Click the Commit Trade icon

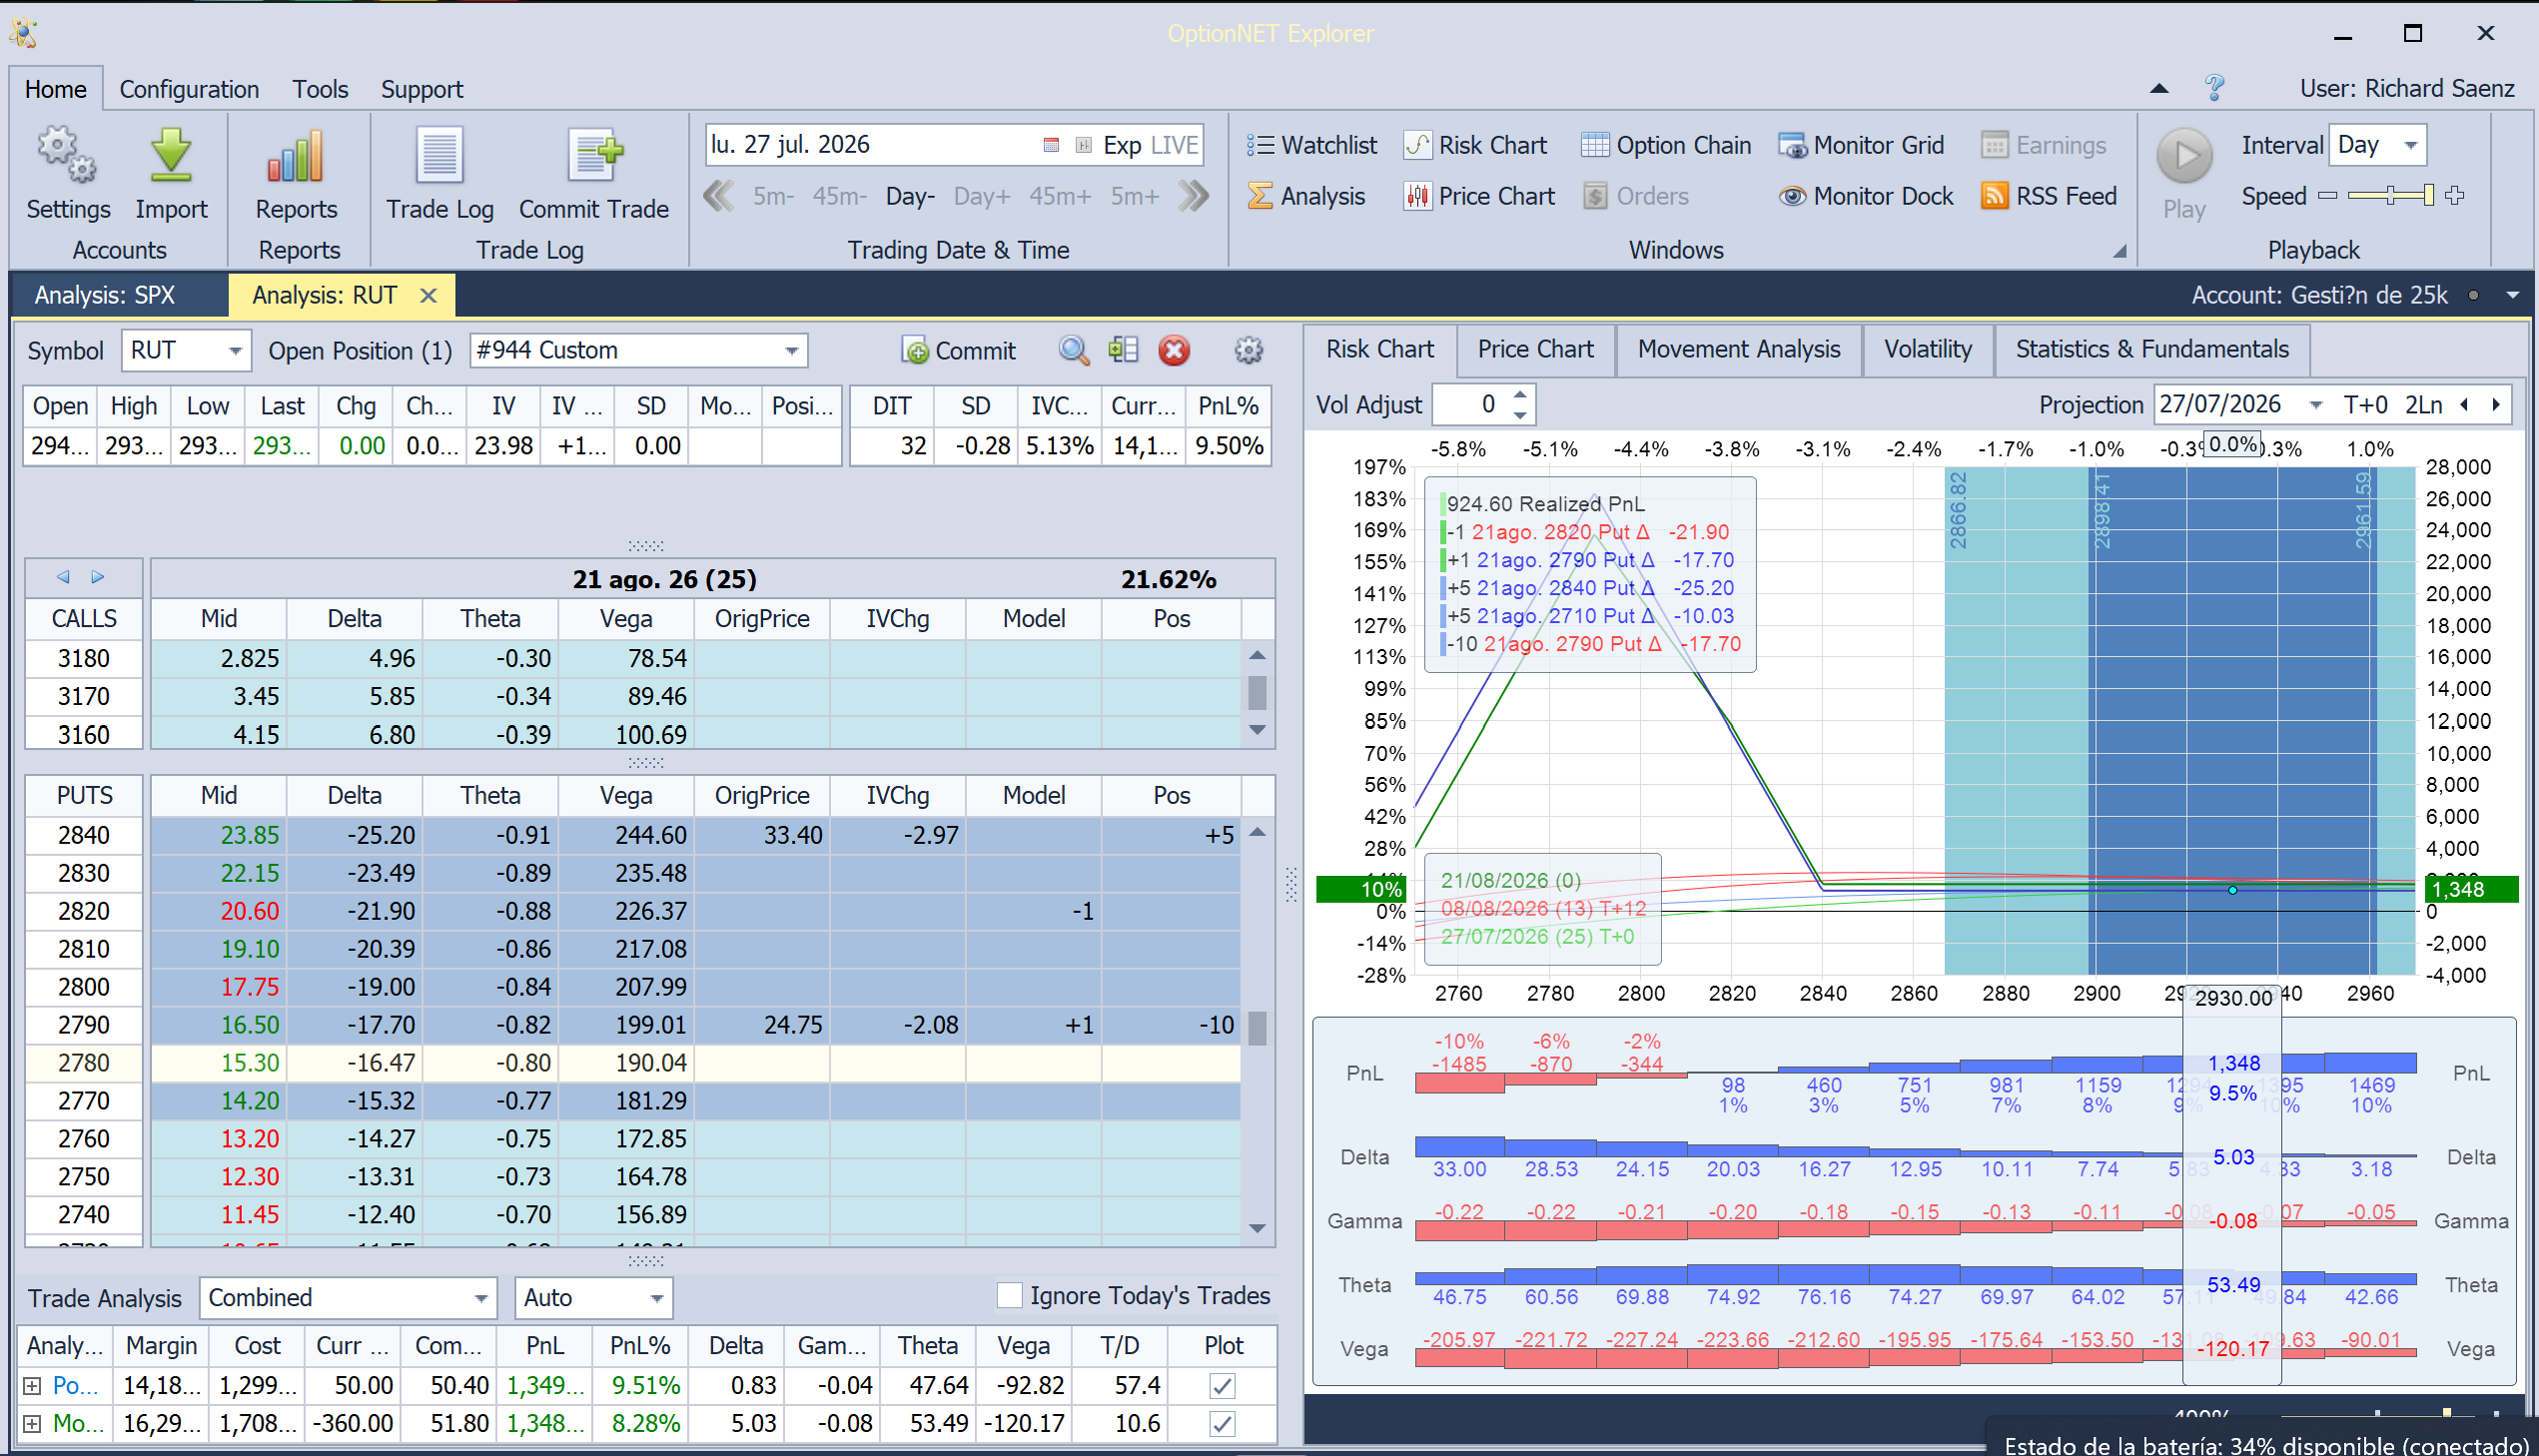pyautogui.click(x=594, y=156)
